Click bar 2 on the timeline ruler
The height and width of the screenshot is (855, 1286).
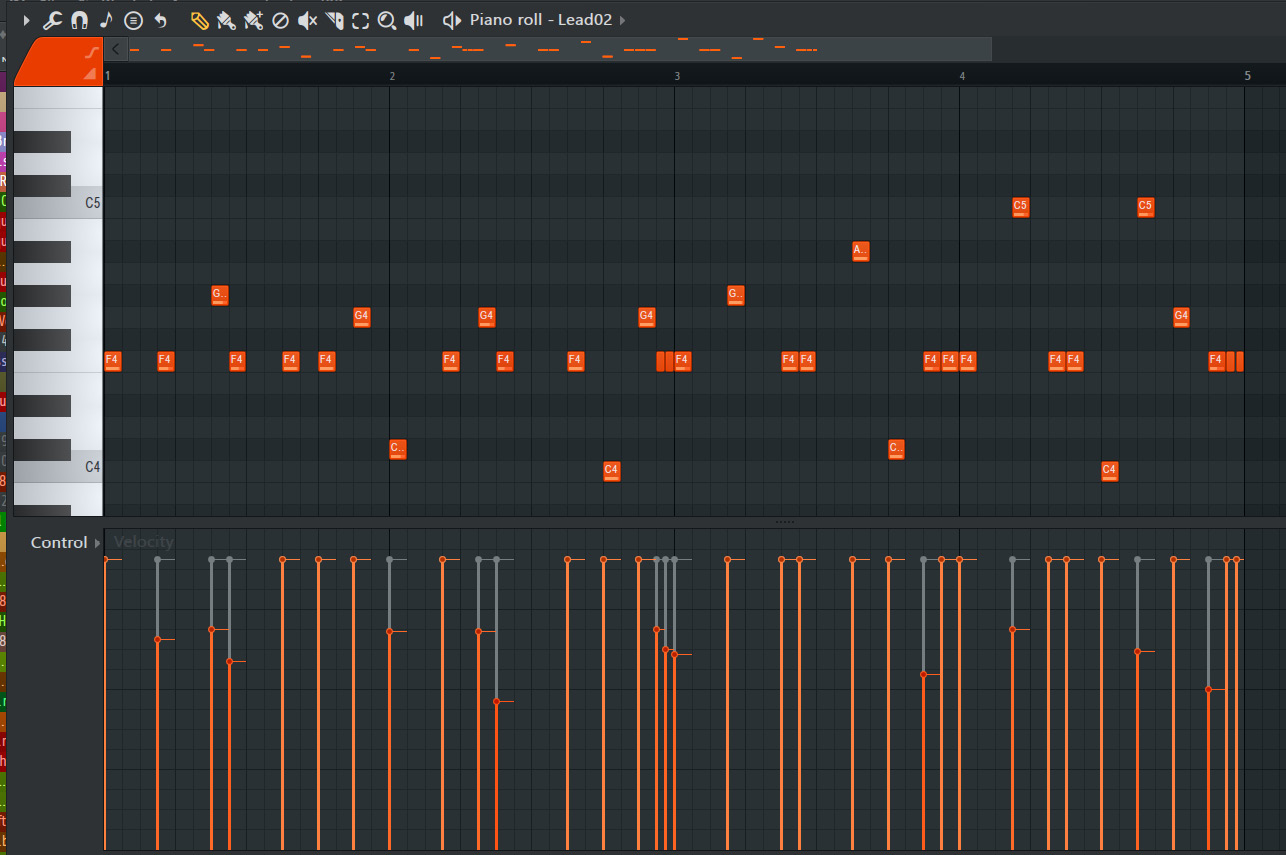392,76
